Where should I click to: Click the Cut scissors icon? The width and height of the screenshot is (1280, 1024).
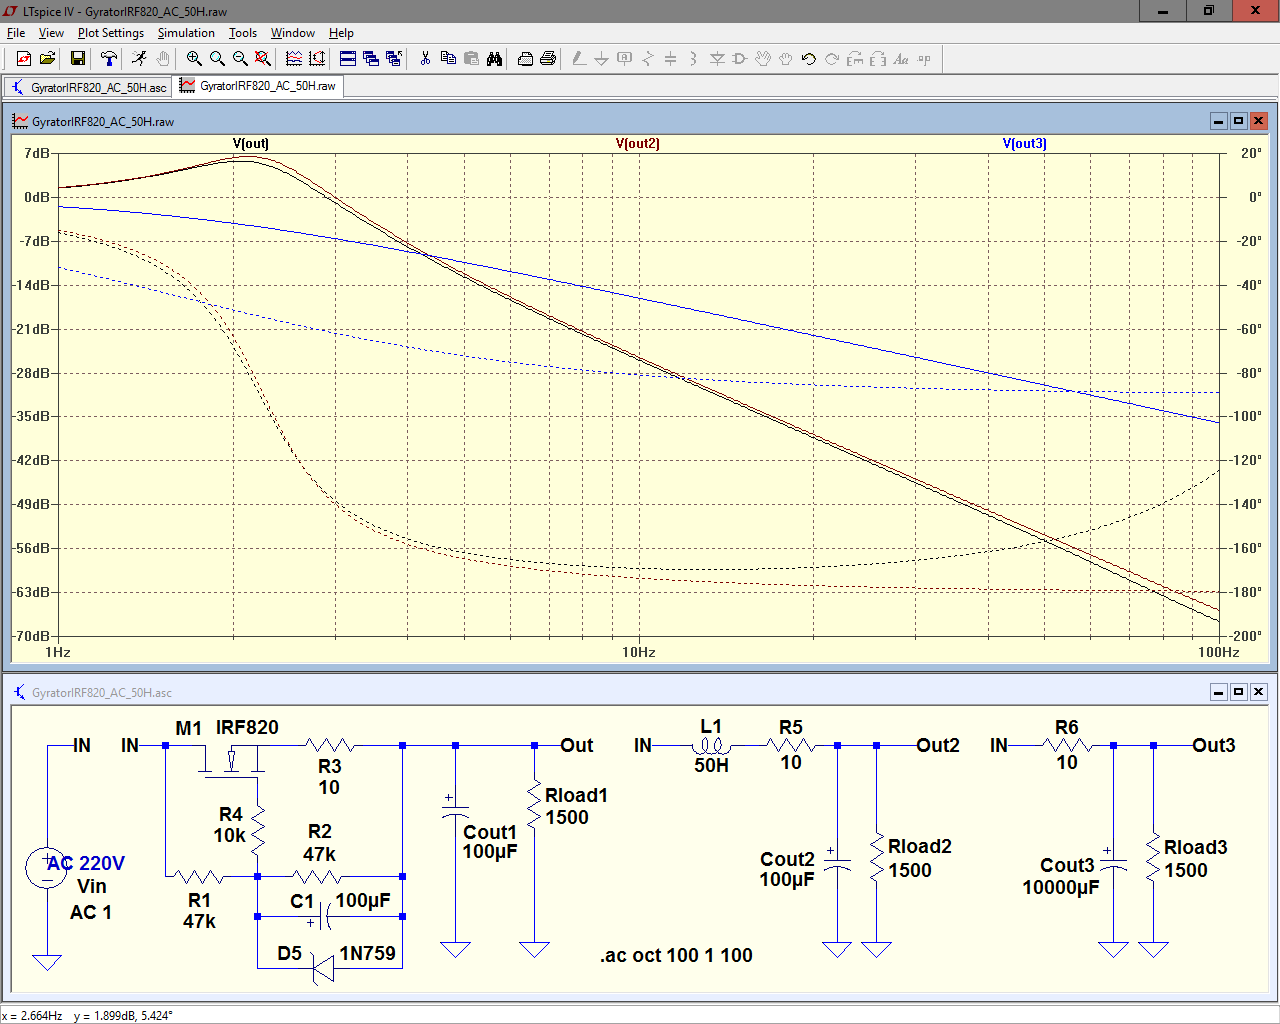(425, 59)
